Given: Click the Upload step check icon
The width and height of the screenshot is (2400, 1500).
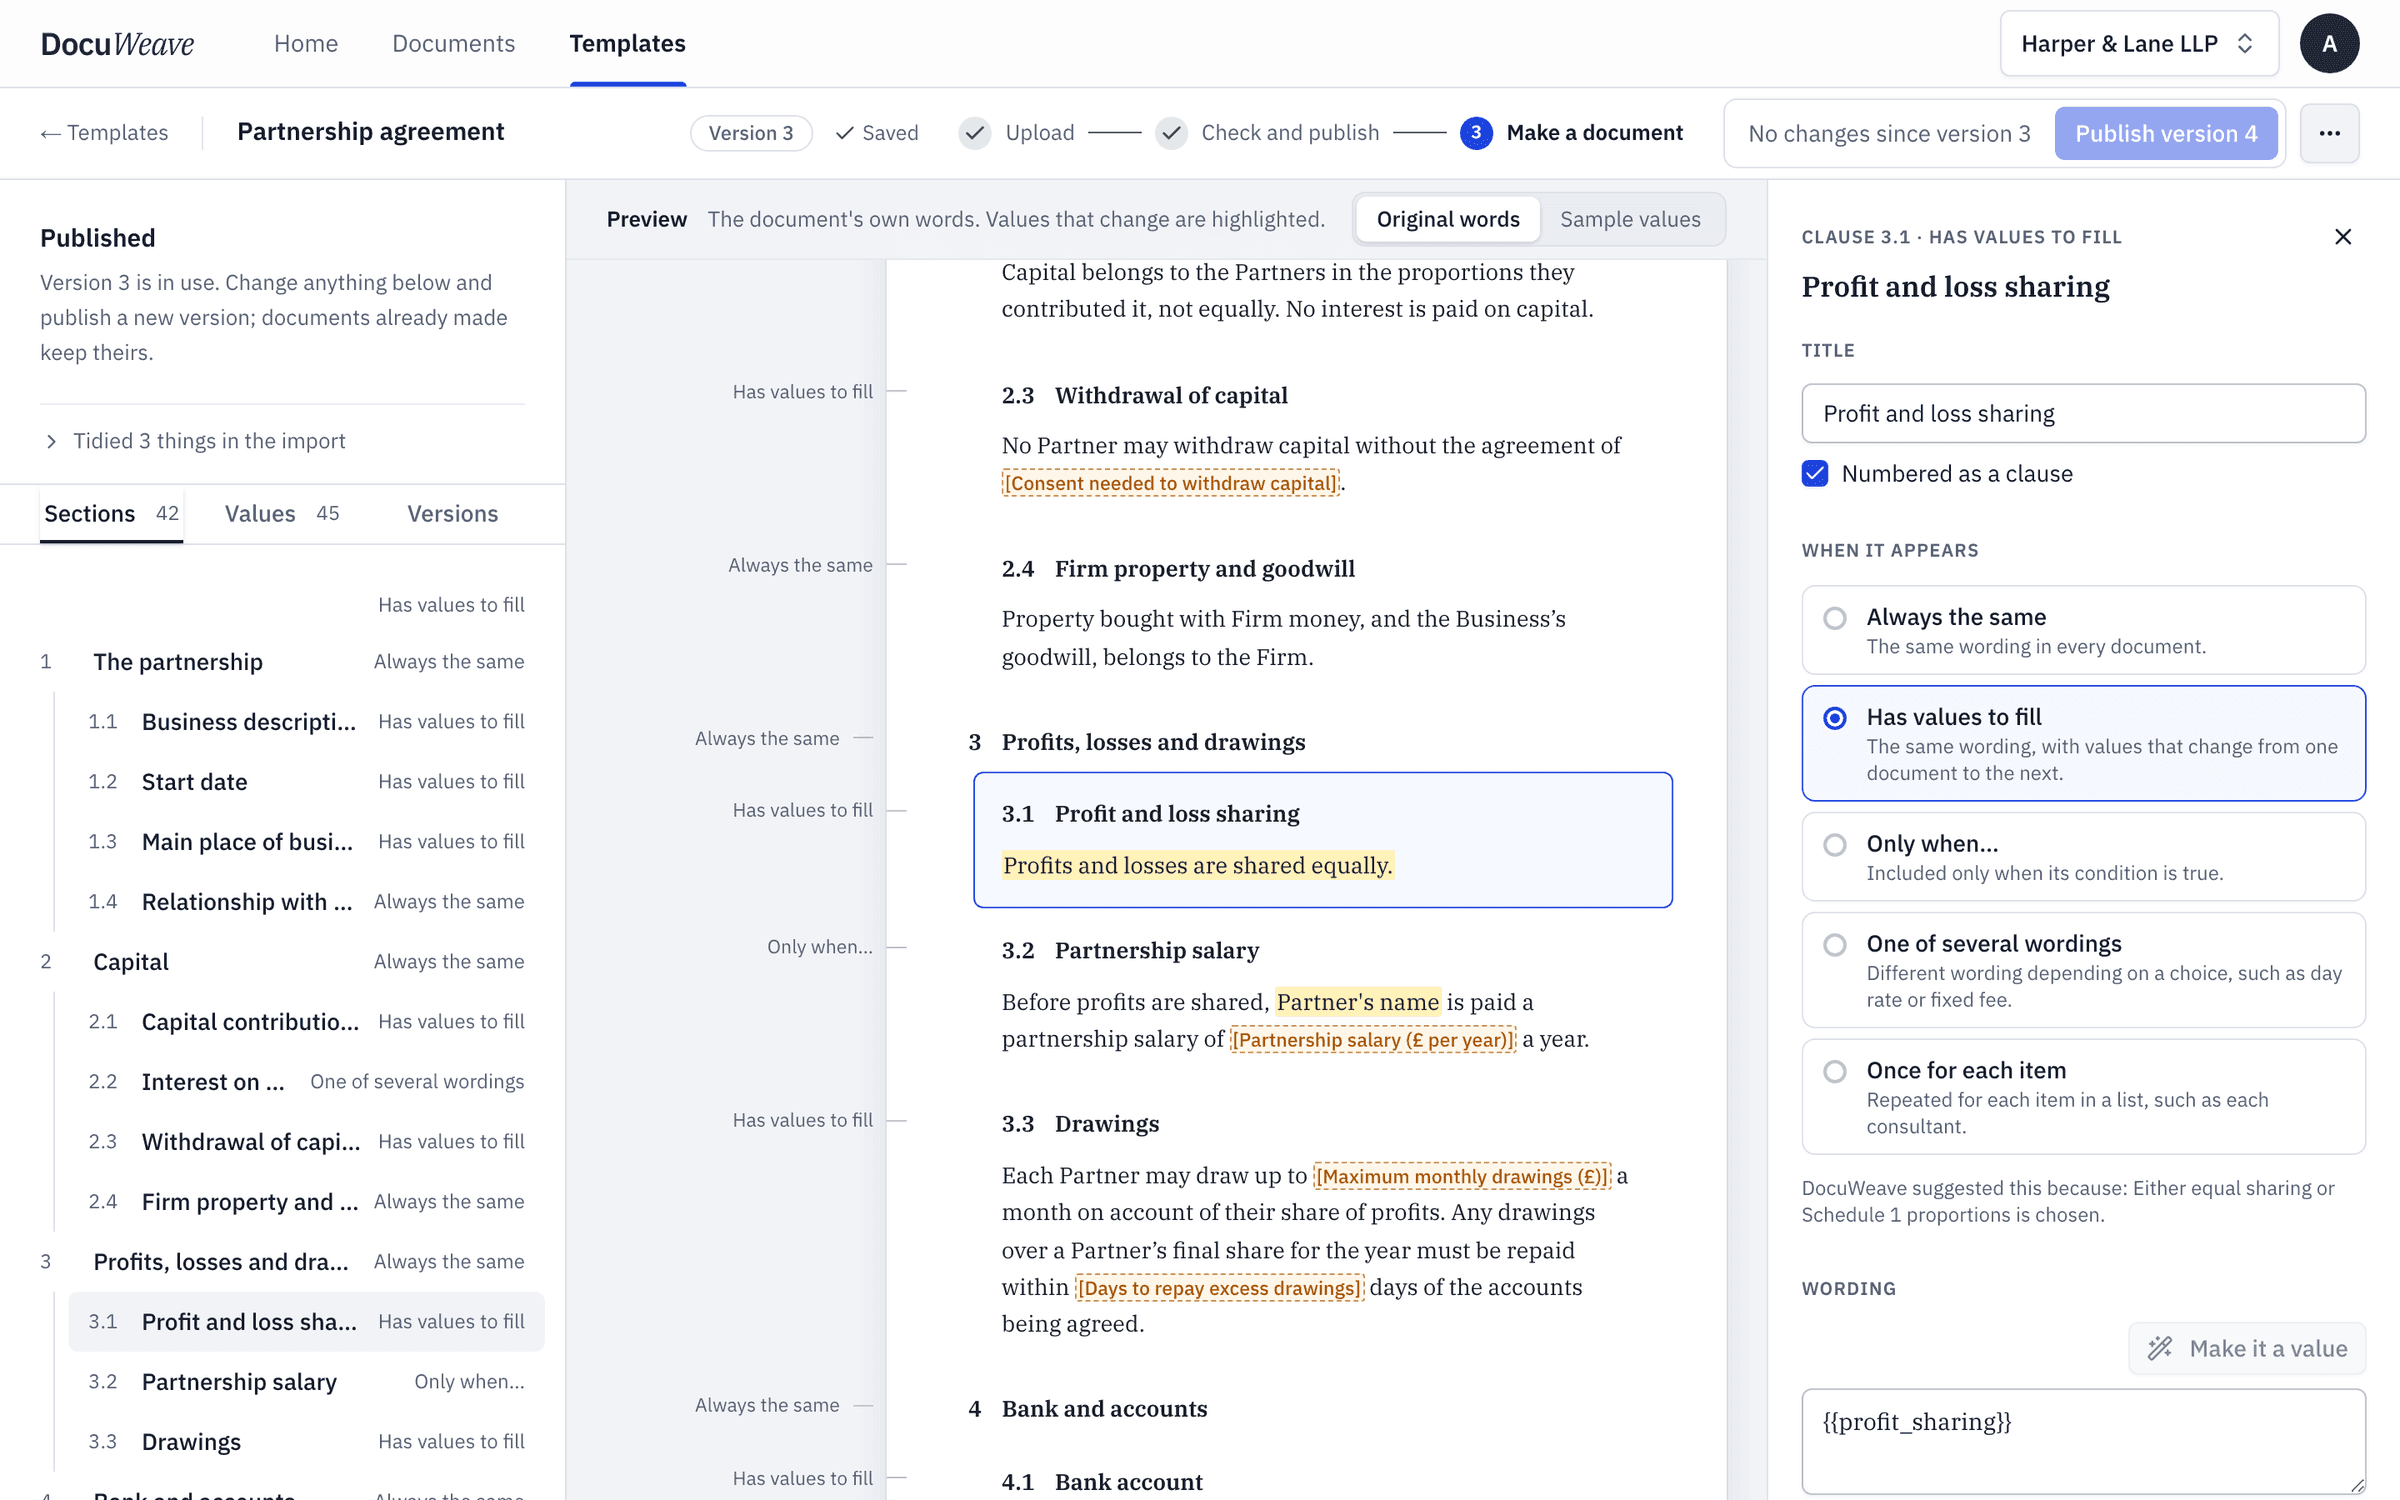Looking at the screenshot, I should coord(975,133).
